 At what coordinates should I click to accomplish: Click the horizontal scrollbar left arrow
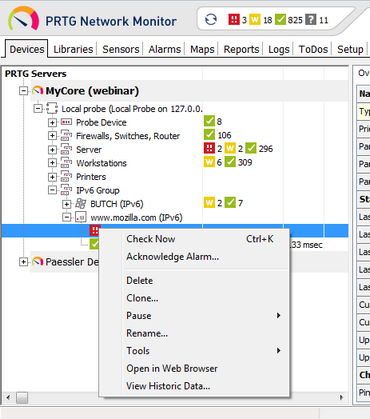point(8,397)
